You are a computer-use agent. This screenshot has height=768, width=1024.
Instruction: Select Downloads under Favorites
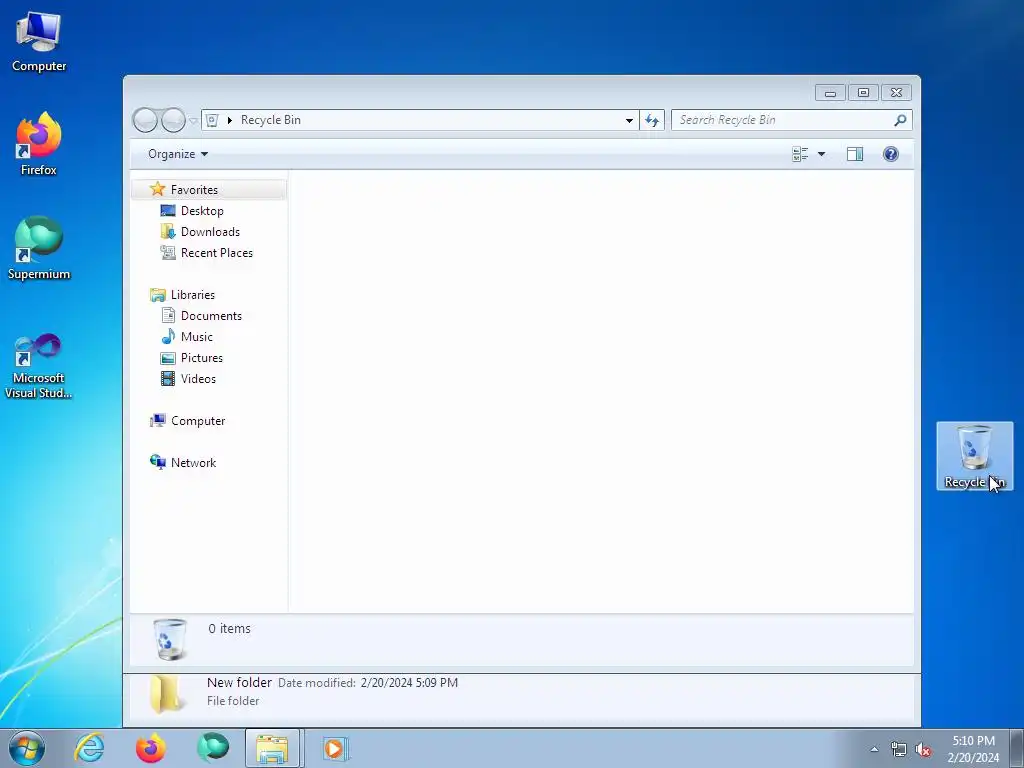[x=210, y=232]
